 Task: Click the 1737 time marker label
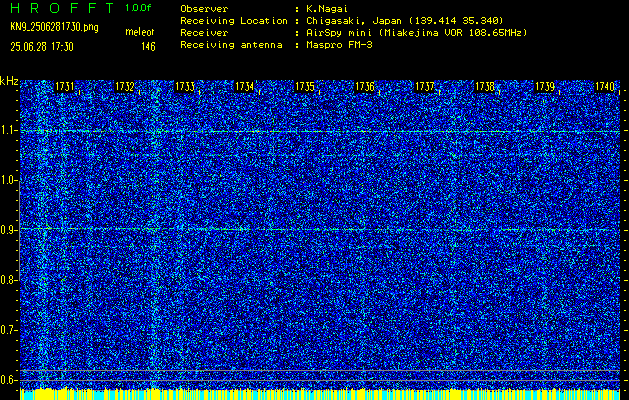point(424,87)
